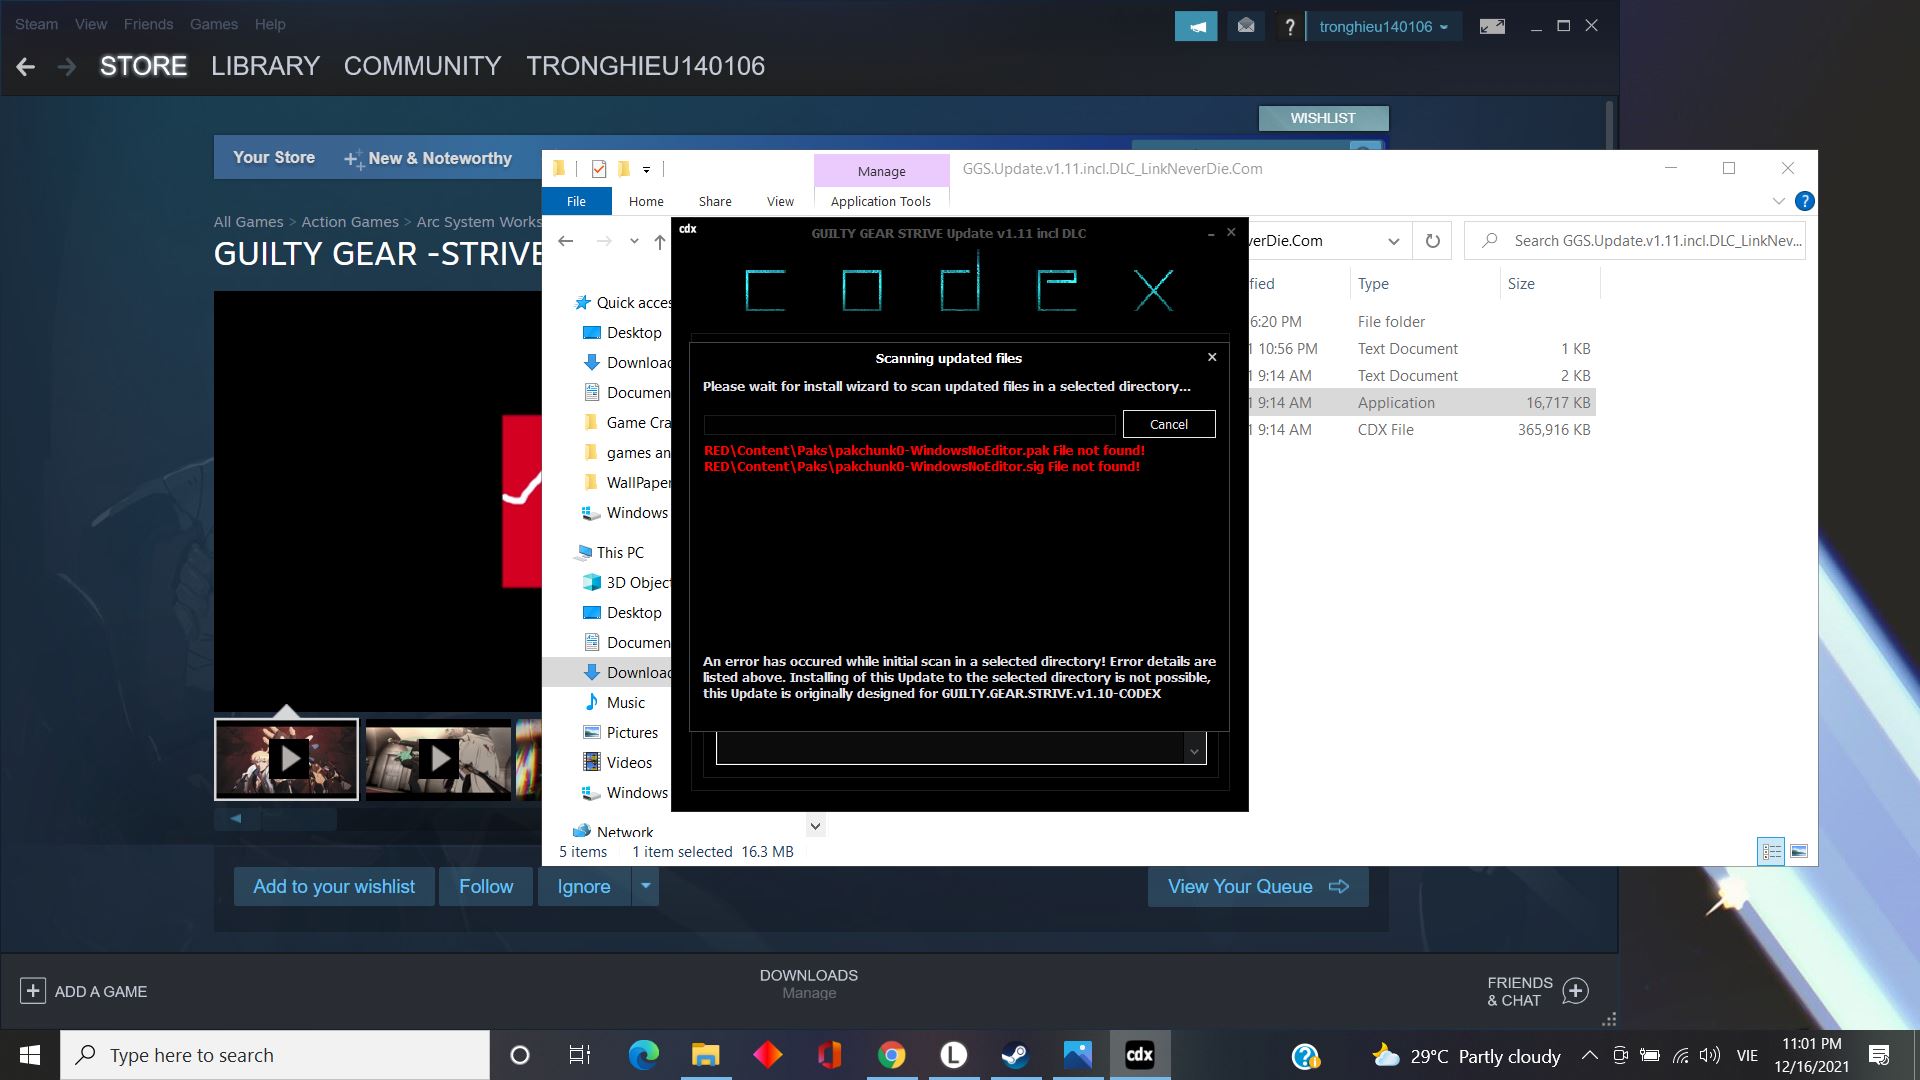Switch Explorer to details view
Screen dimensions: 1920x1080
pos(1771,852)
